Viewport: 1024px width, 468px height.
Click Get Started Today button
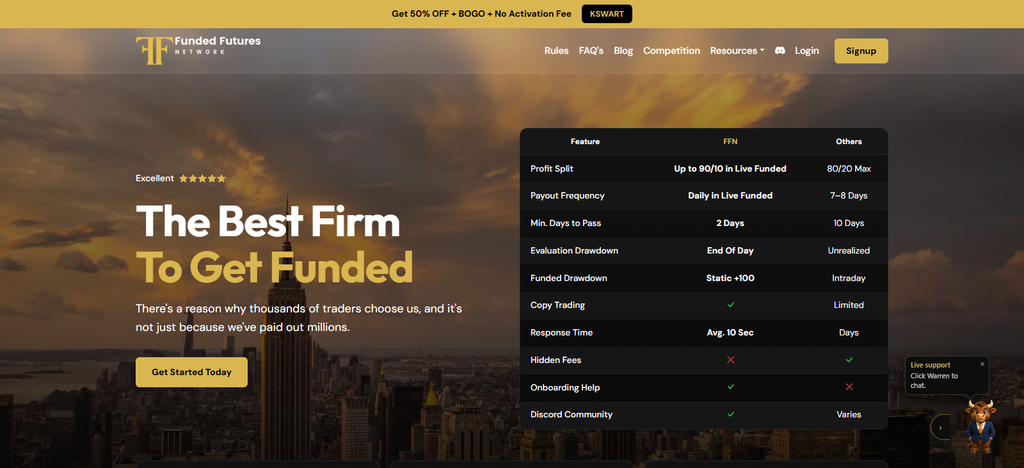coord(191,372)
